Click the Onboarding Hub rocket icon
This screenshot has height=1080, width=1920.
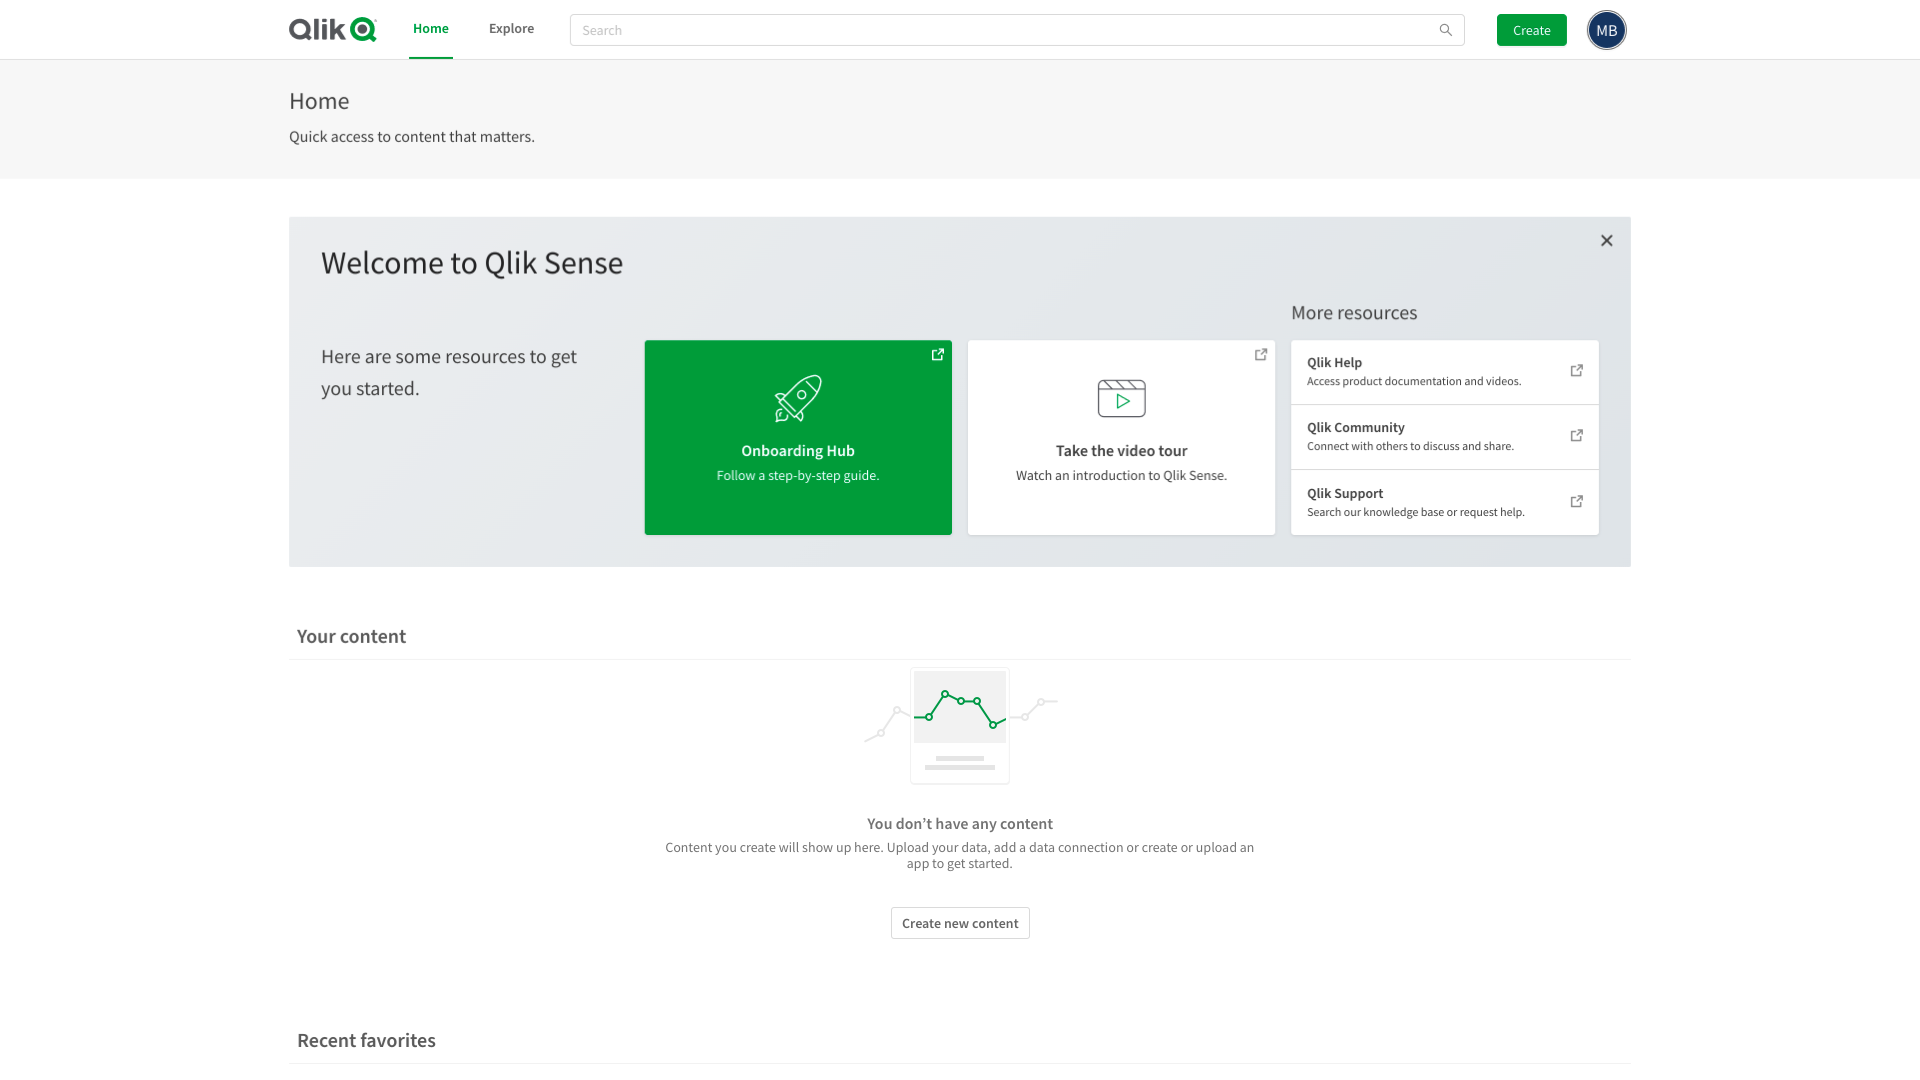798,398
